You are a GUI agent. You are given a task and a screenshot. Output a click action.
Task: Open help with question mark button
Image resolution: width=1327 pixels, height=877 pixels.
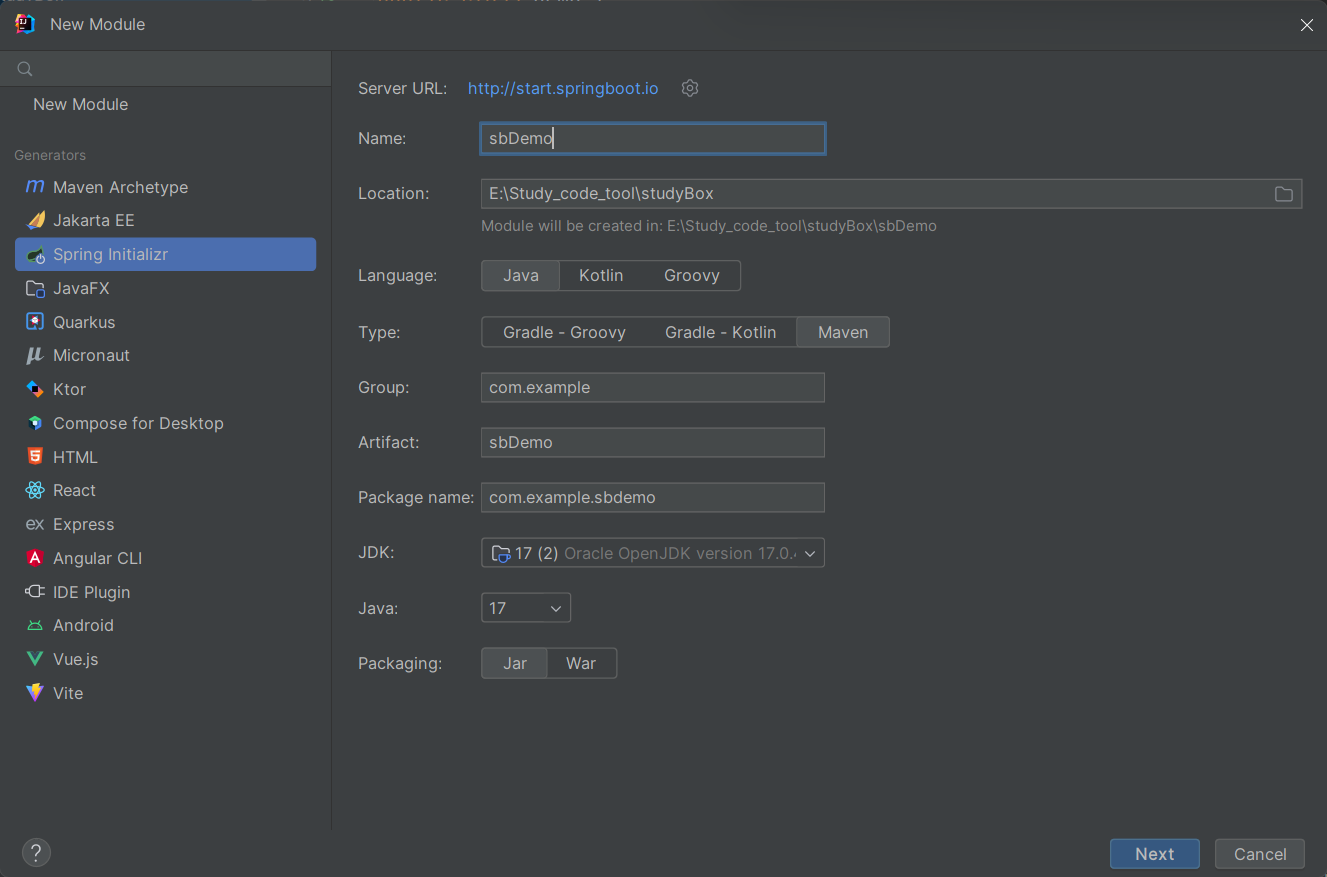pyautogui.click(x=36, y=853)
